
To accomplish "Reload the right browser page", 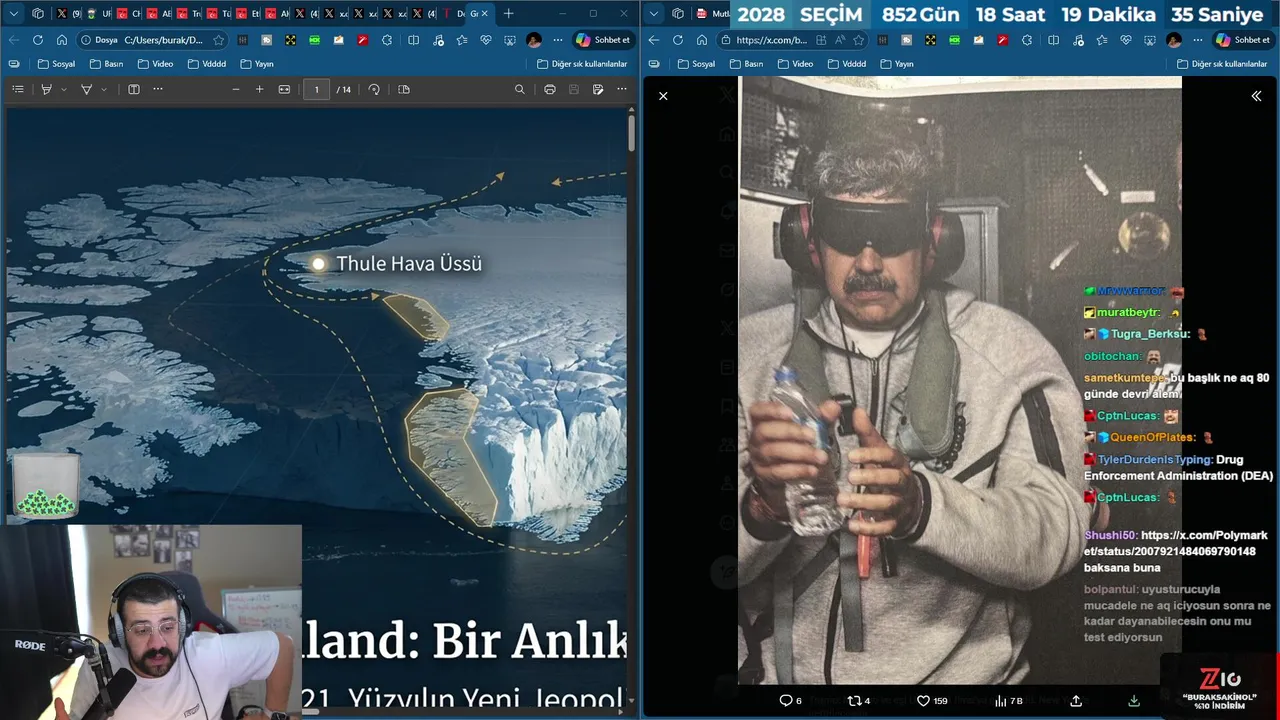I will [x=678, y=40].
